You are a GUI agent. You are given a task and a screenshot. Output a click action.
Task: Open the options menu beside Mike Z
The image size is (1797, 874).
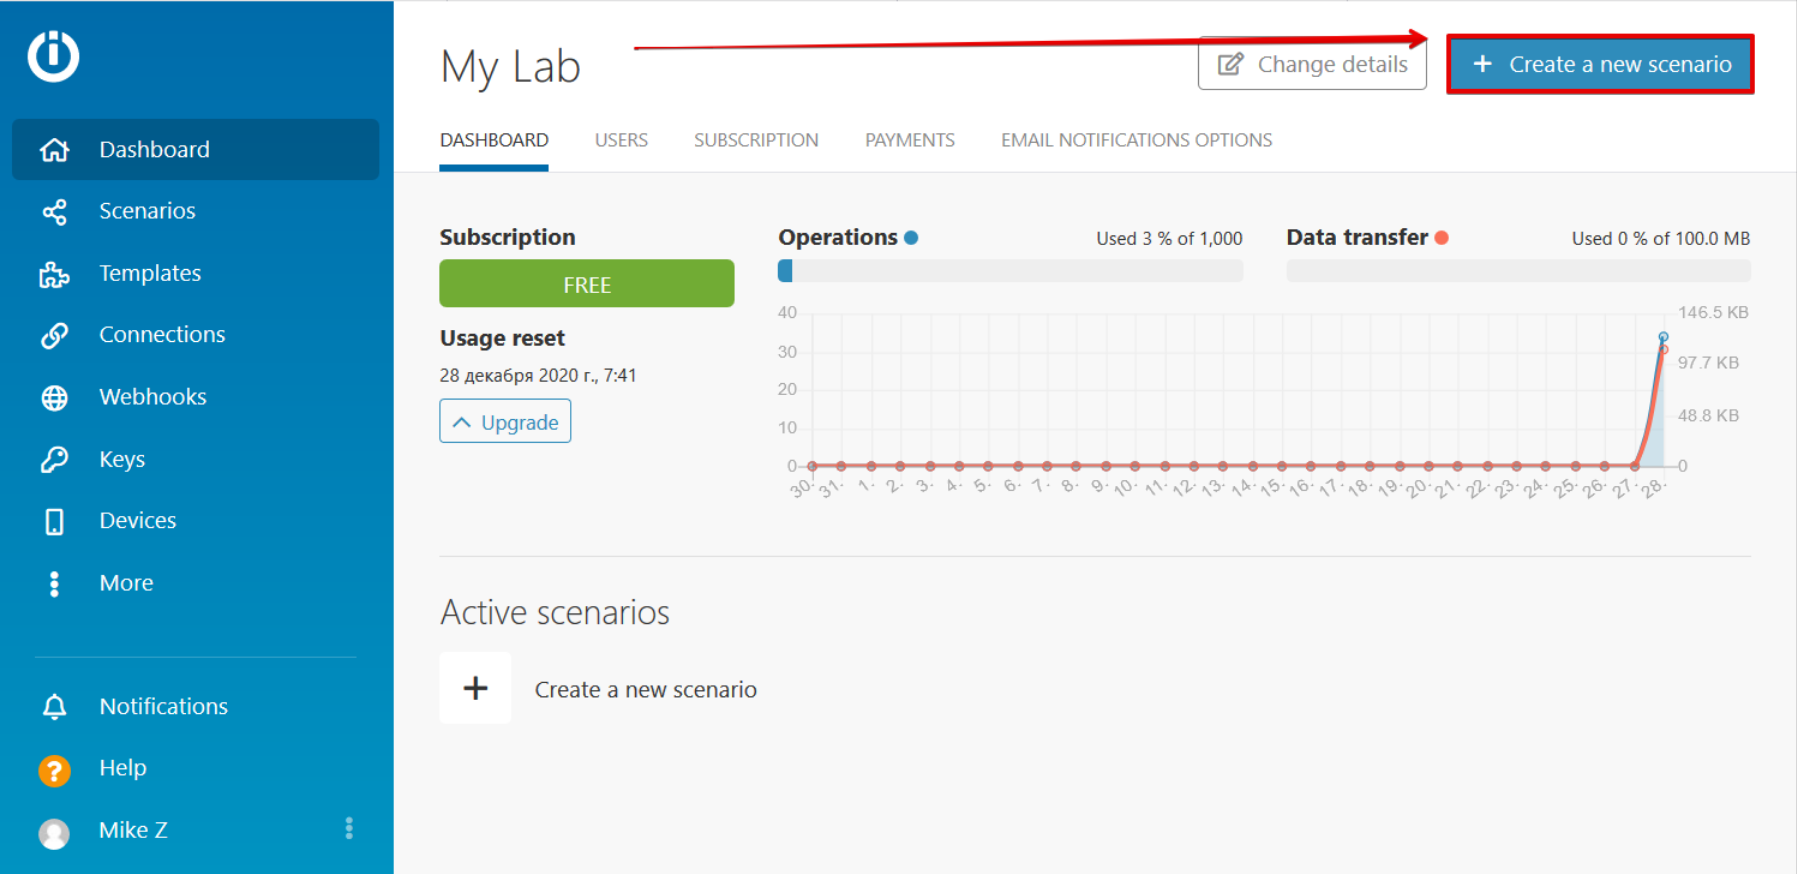click(x=349, y=828)
